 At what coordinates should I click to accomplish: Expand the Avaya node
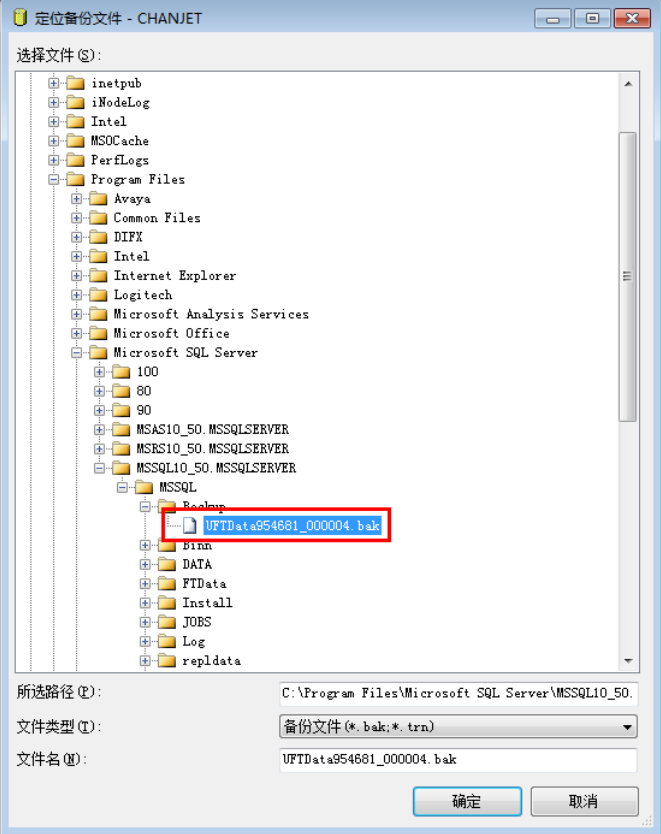click(77, 198)
